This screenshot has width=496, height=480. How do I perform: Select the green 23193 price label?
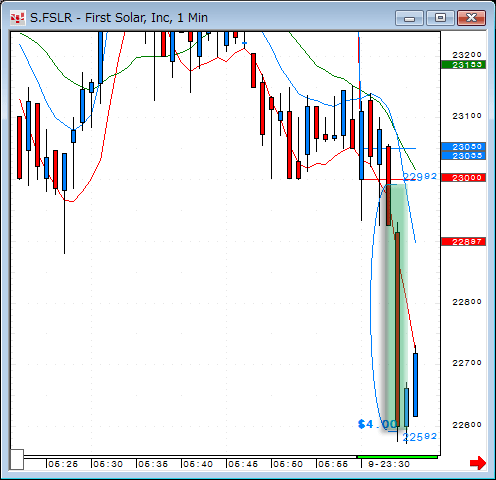point(463,65)
